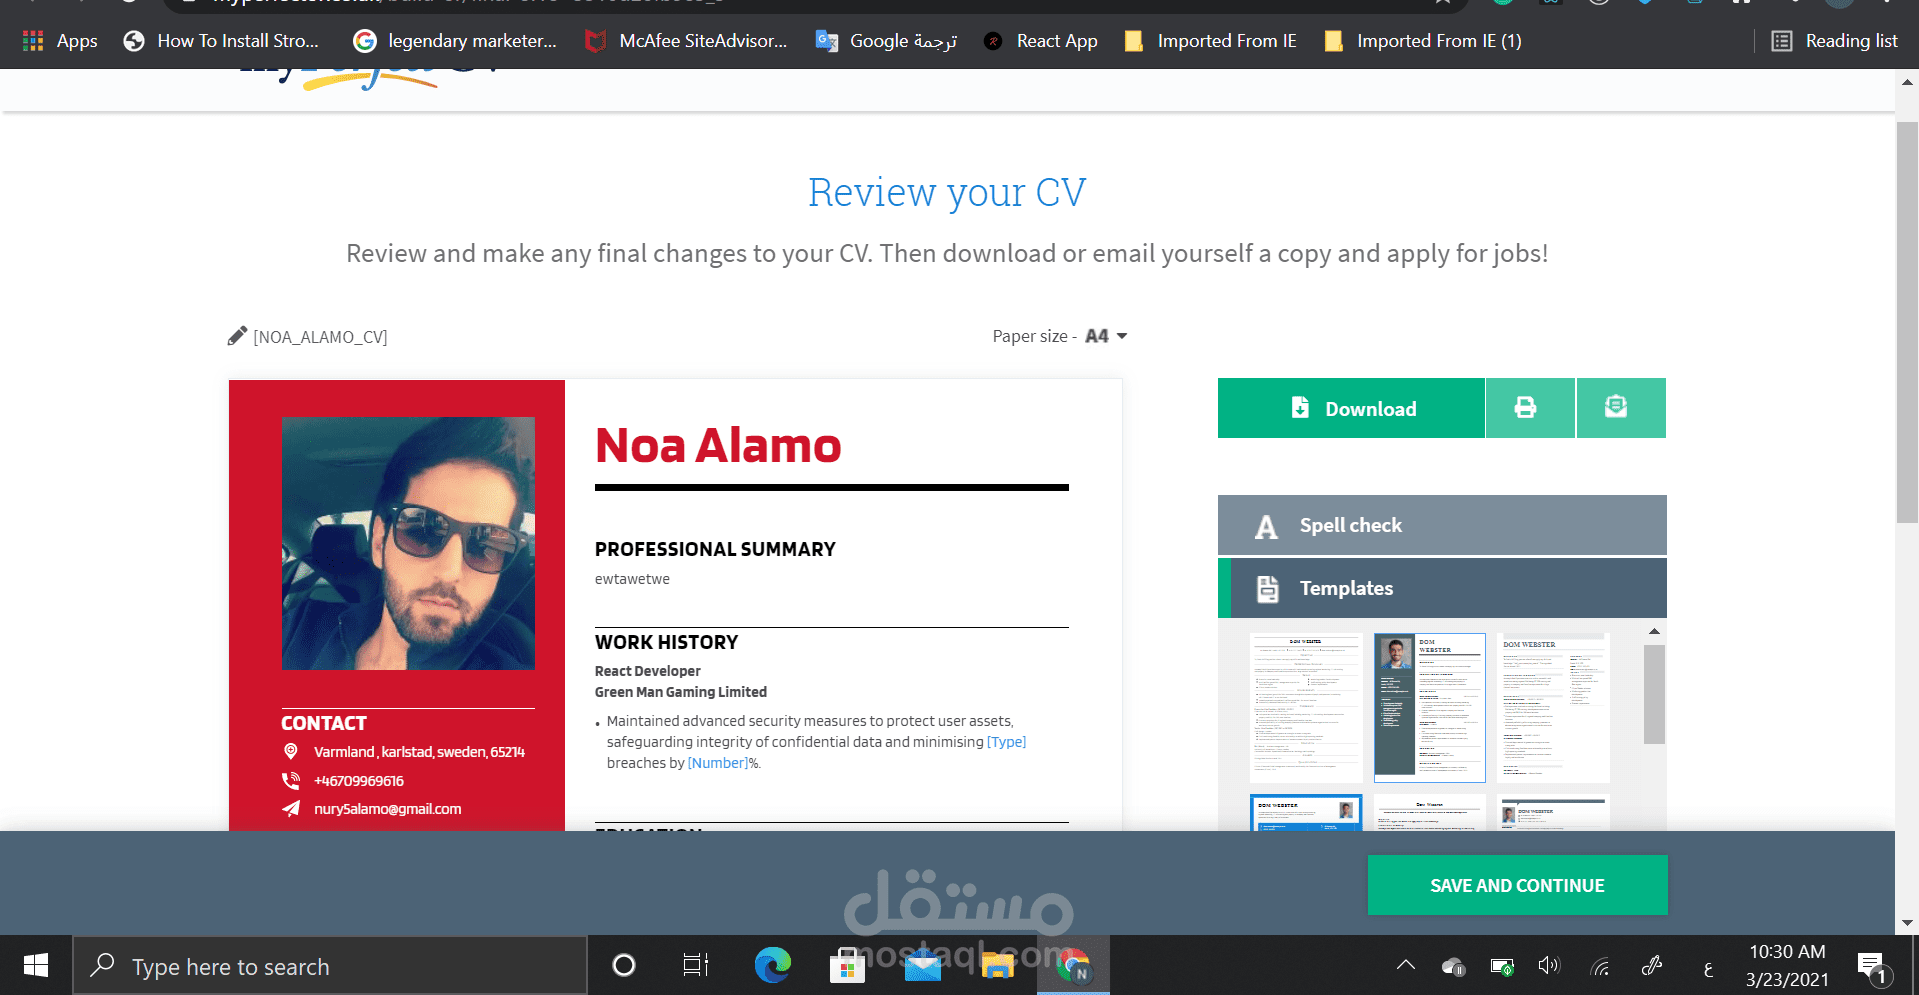Screen dimensions: 1919x995
Task: Open the McAfee SiteAdvisor bookmark
Action: tap(686, 41)
